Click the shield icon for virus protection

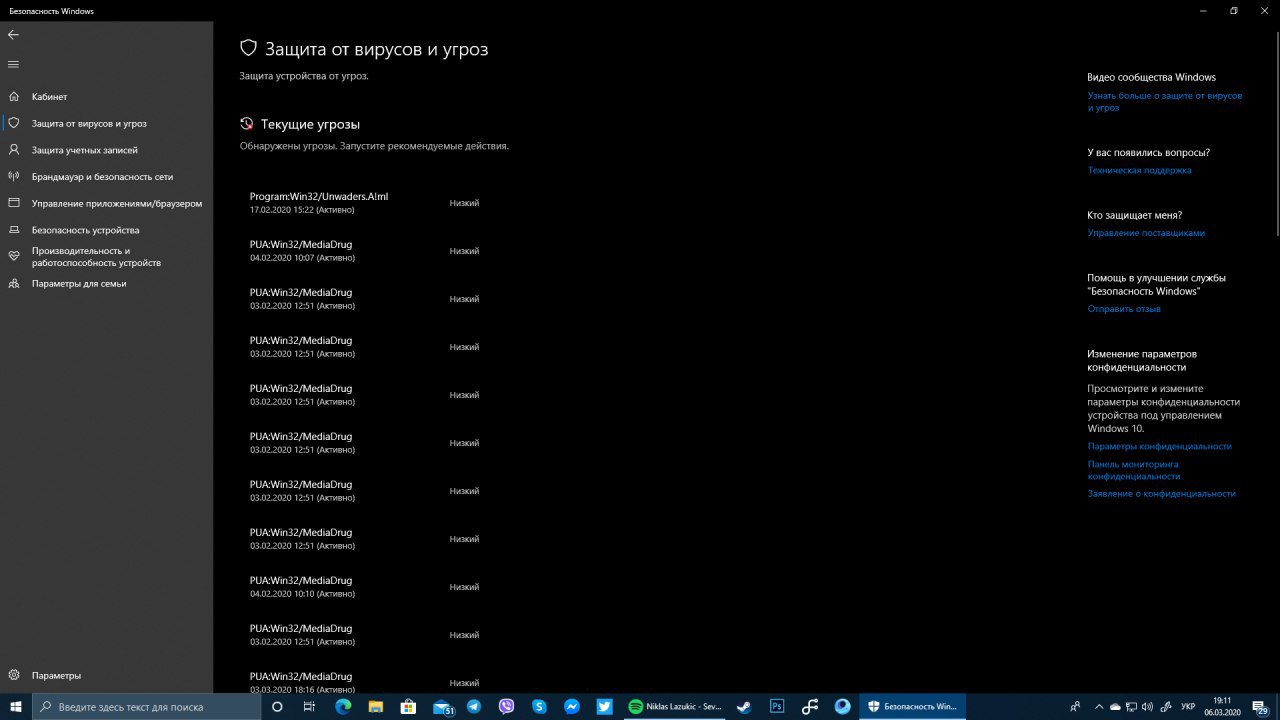14,123
